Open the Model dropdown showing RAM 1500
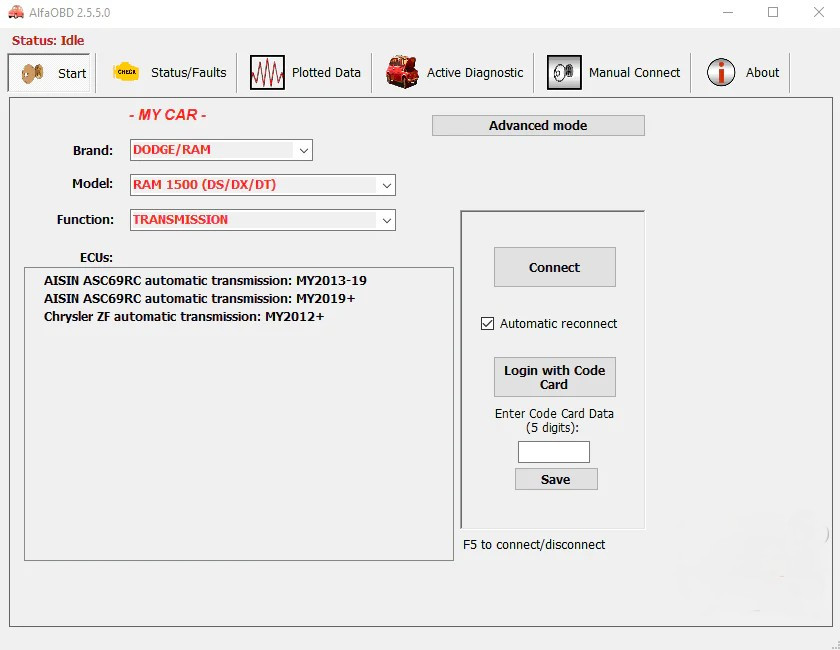 pyautogui.click(x=386, y=185)
